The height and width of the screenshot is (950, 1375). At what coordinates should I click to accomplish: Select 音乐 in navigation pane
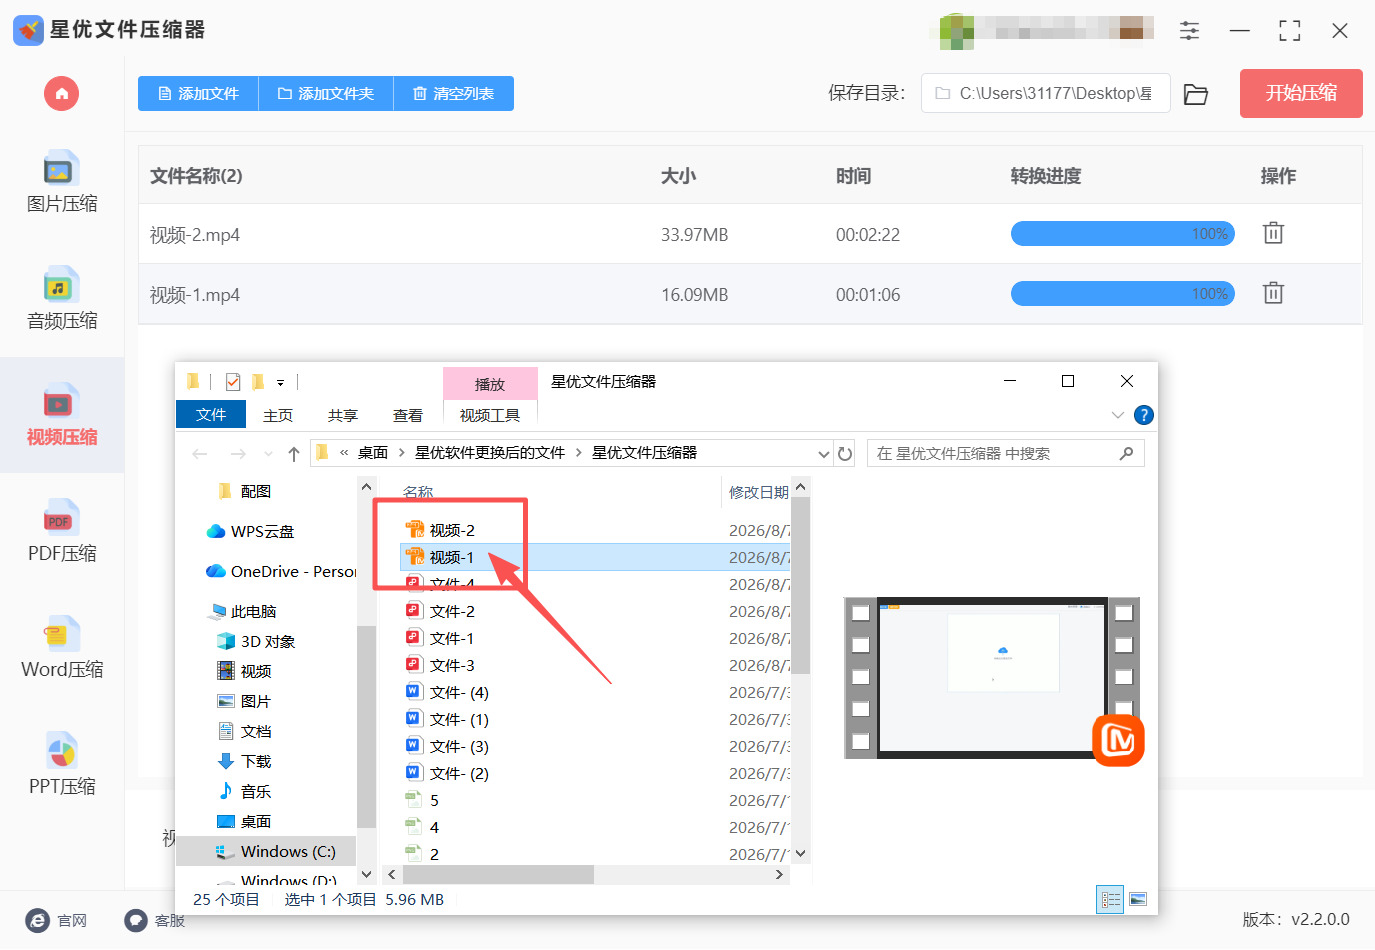pyautogui.click(x=245, y=791)
